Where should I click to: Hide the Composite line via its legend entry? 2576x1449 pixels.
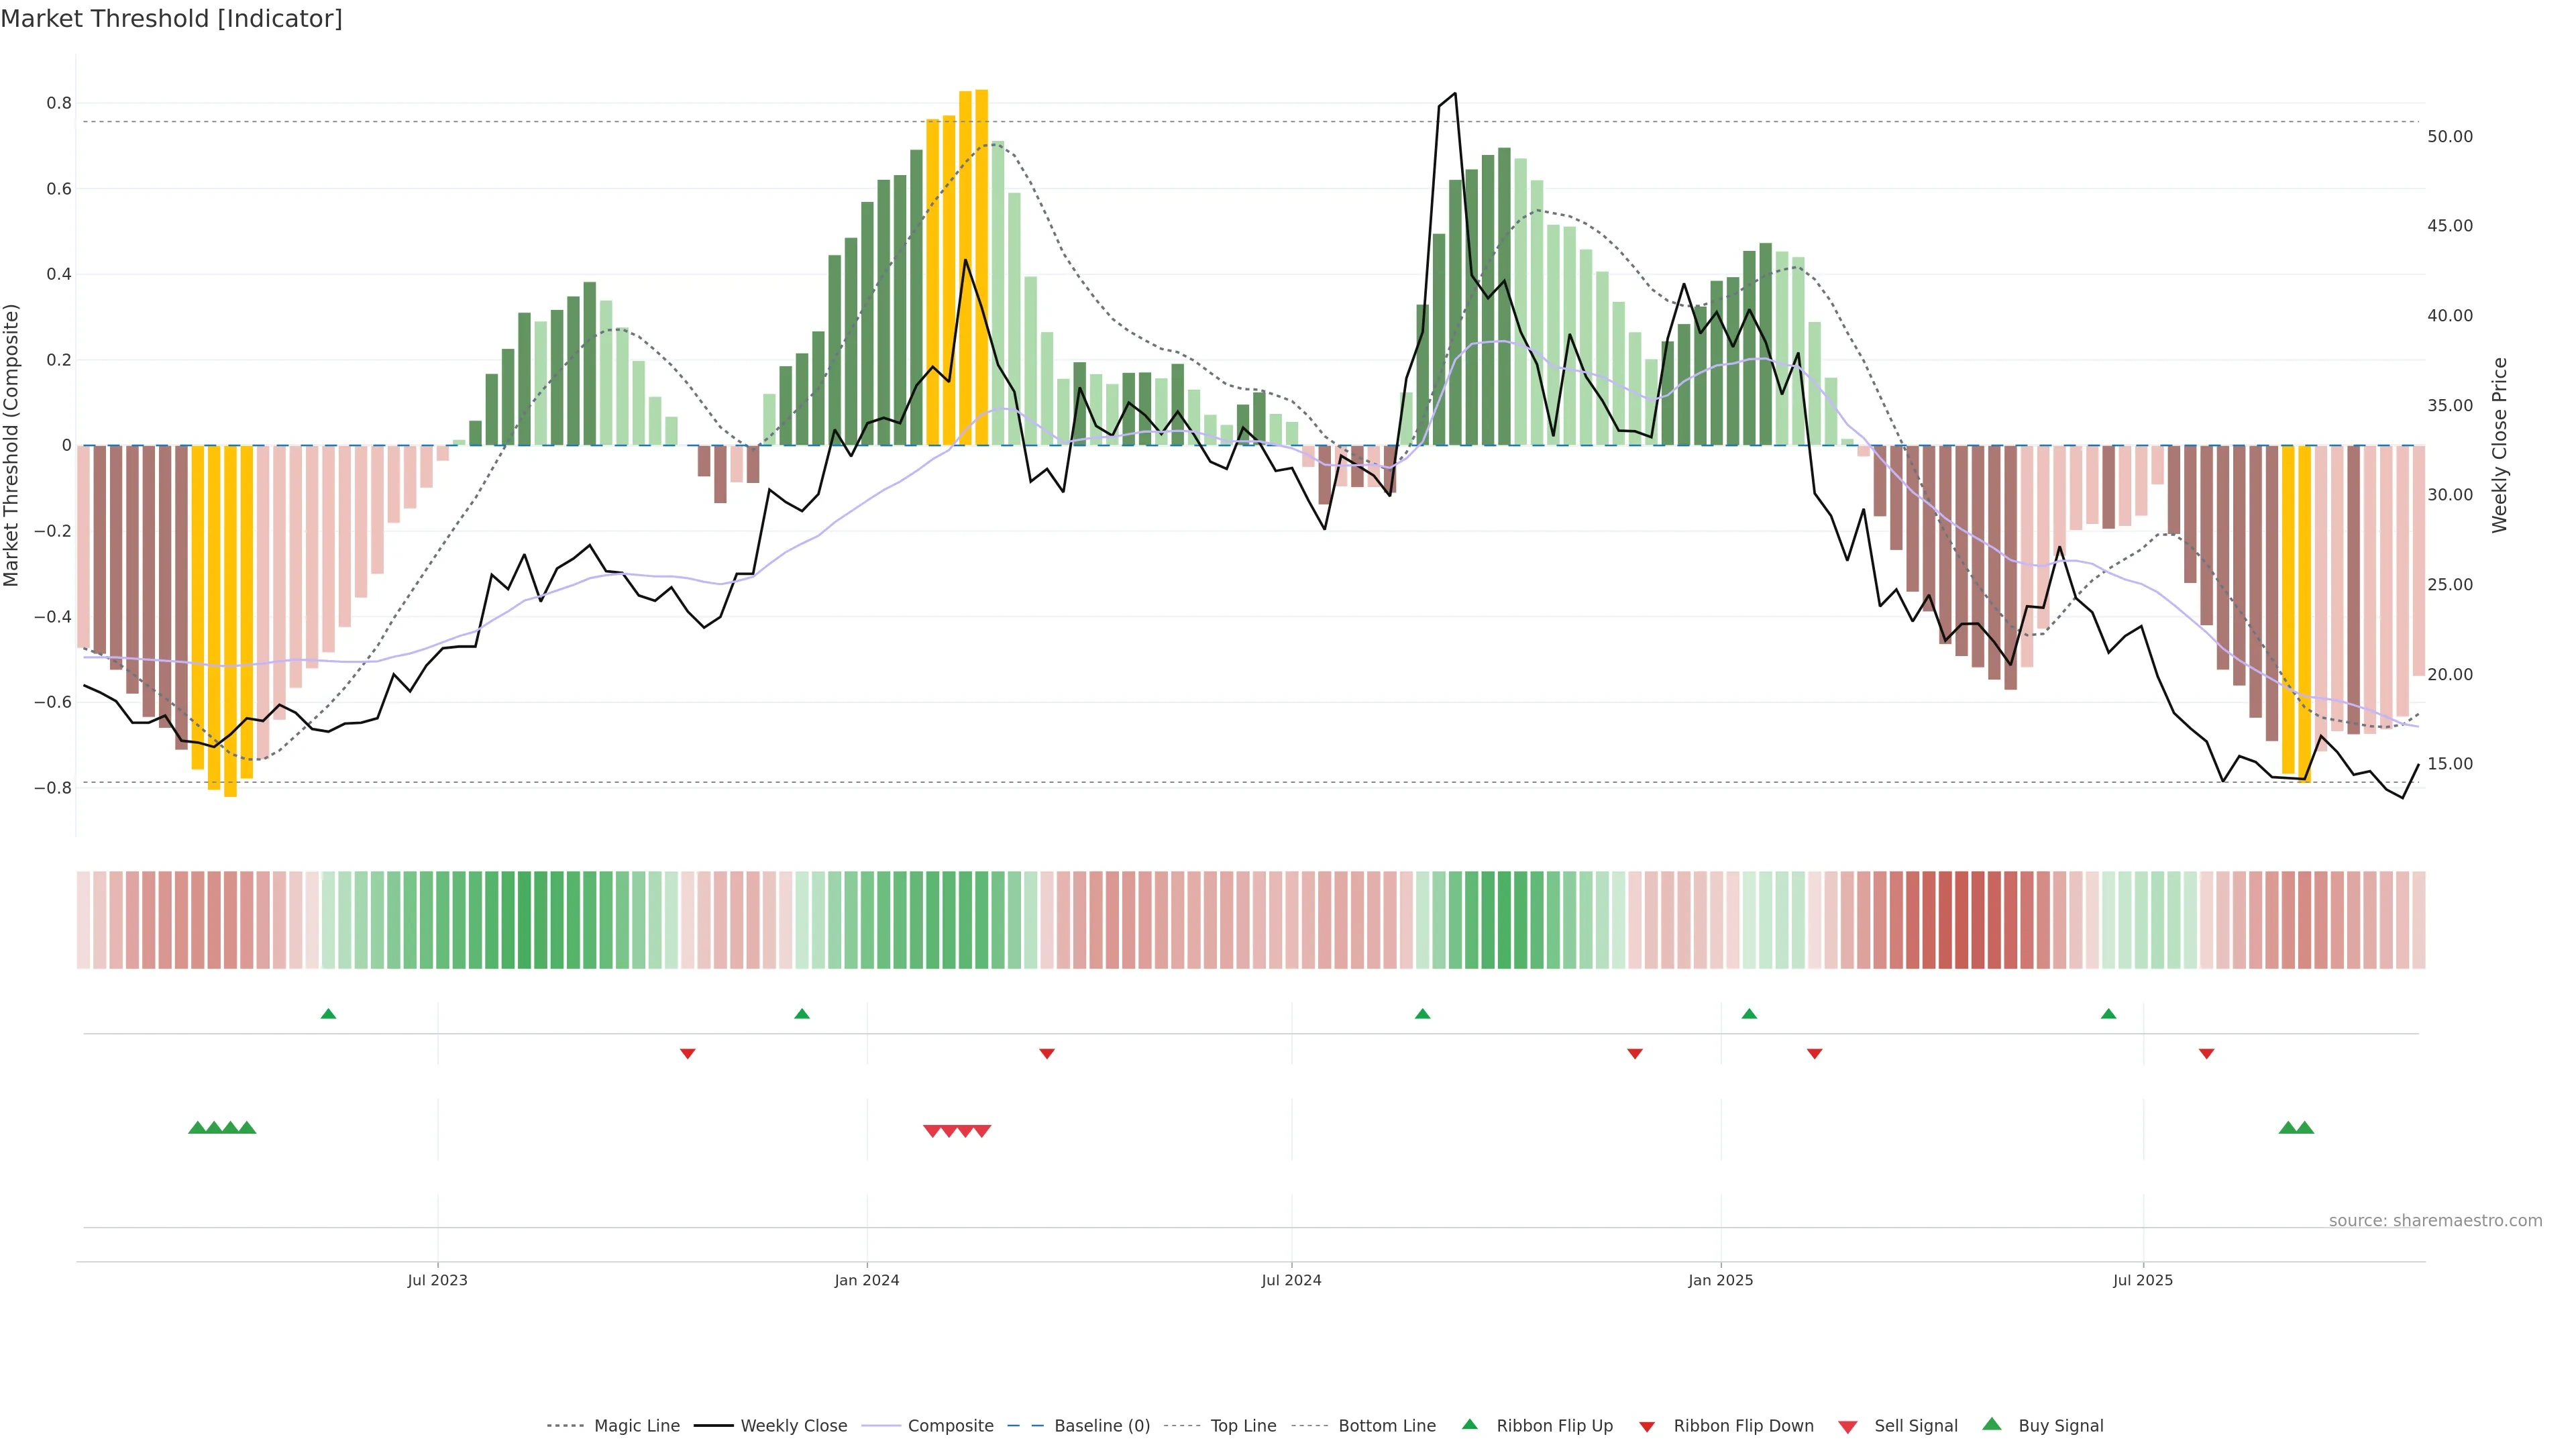point(950,1426)
